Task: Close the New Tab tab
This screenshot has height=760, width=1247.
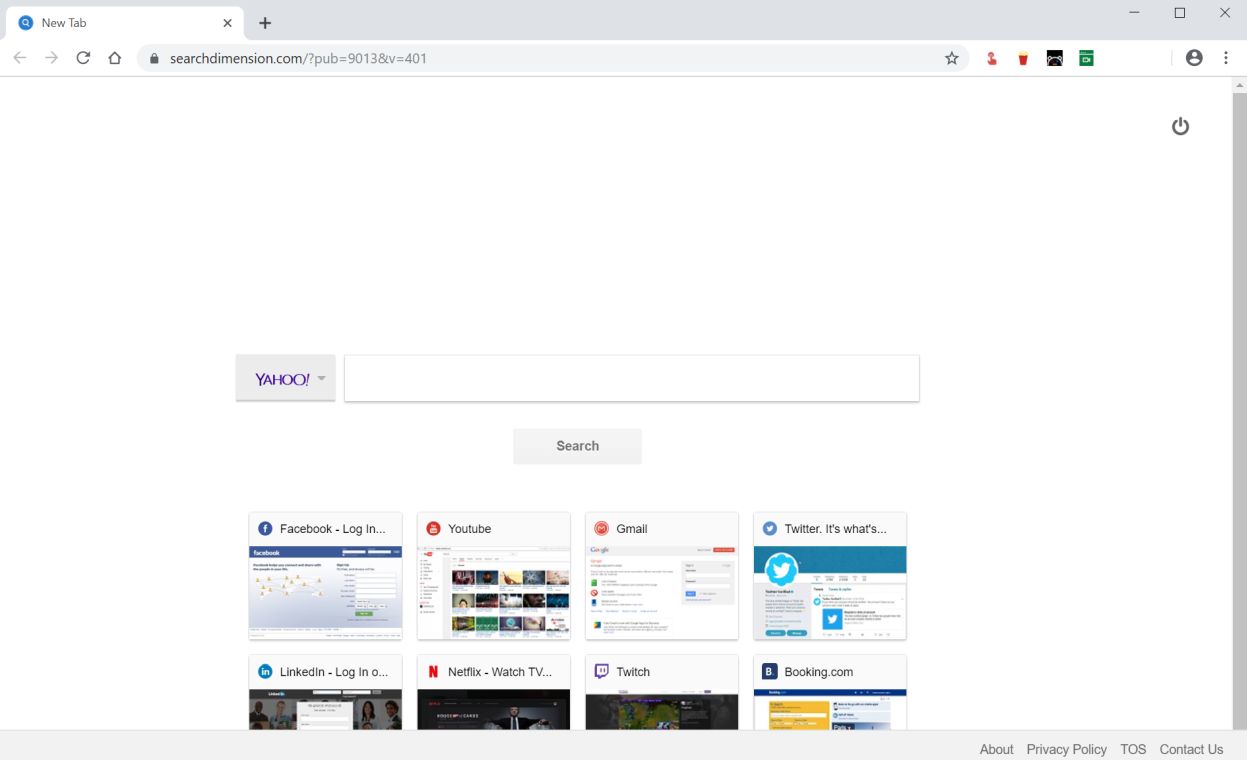Action: pyautogui.click(x=227, y=23)
